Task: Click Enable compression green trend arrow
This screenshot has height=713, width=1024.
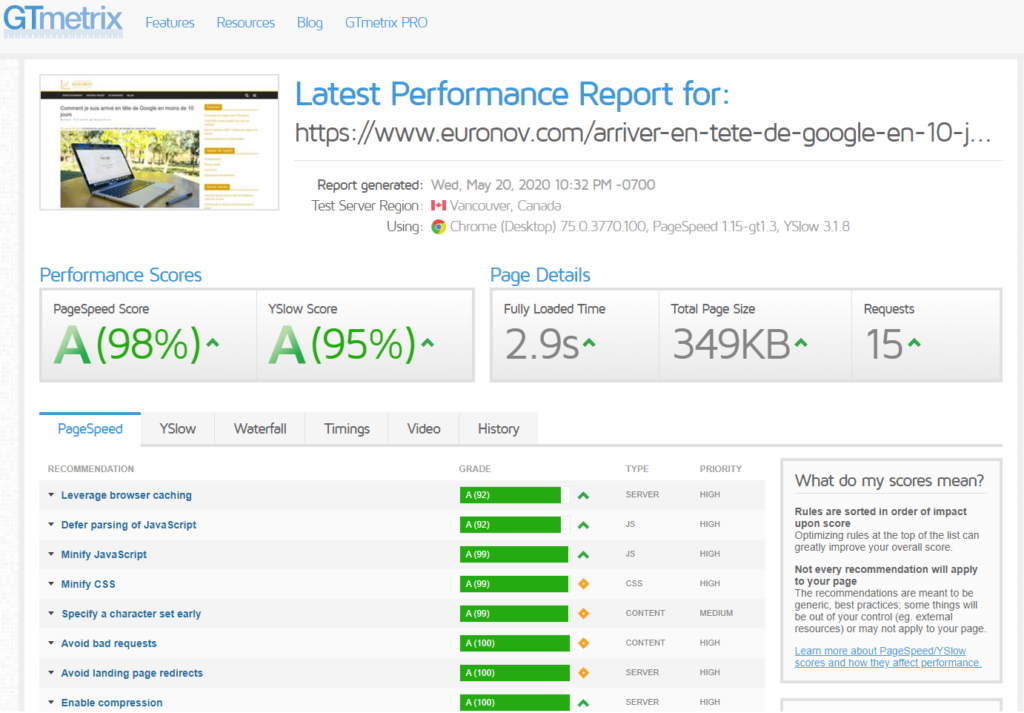Action: 584,703
